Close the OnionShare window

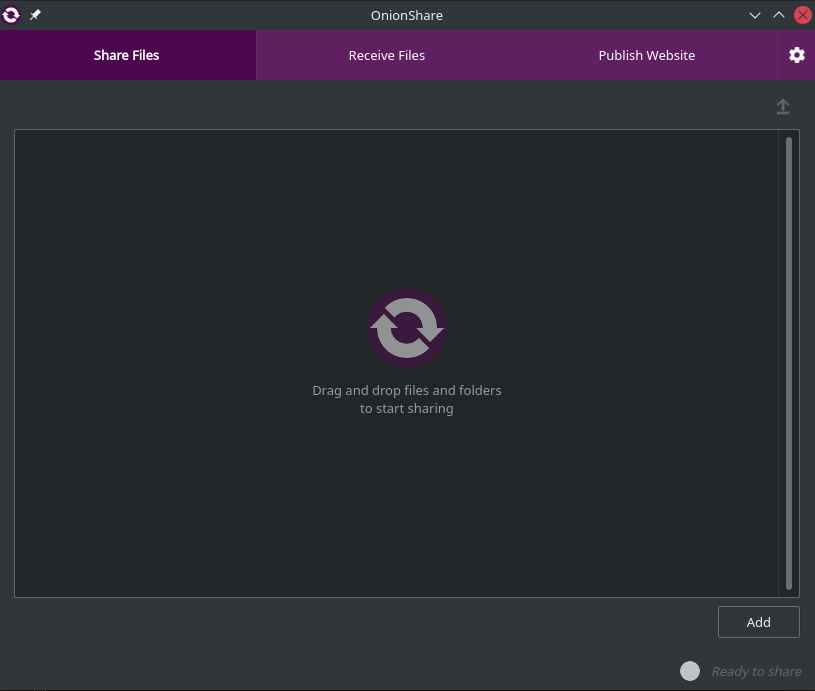pyautogui.click(x=803, y=15)
